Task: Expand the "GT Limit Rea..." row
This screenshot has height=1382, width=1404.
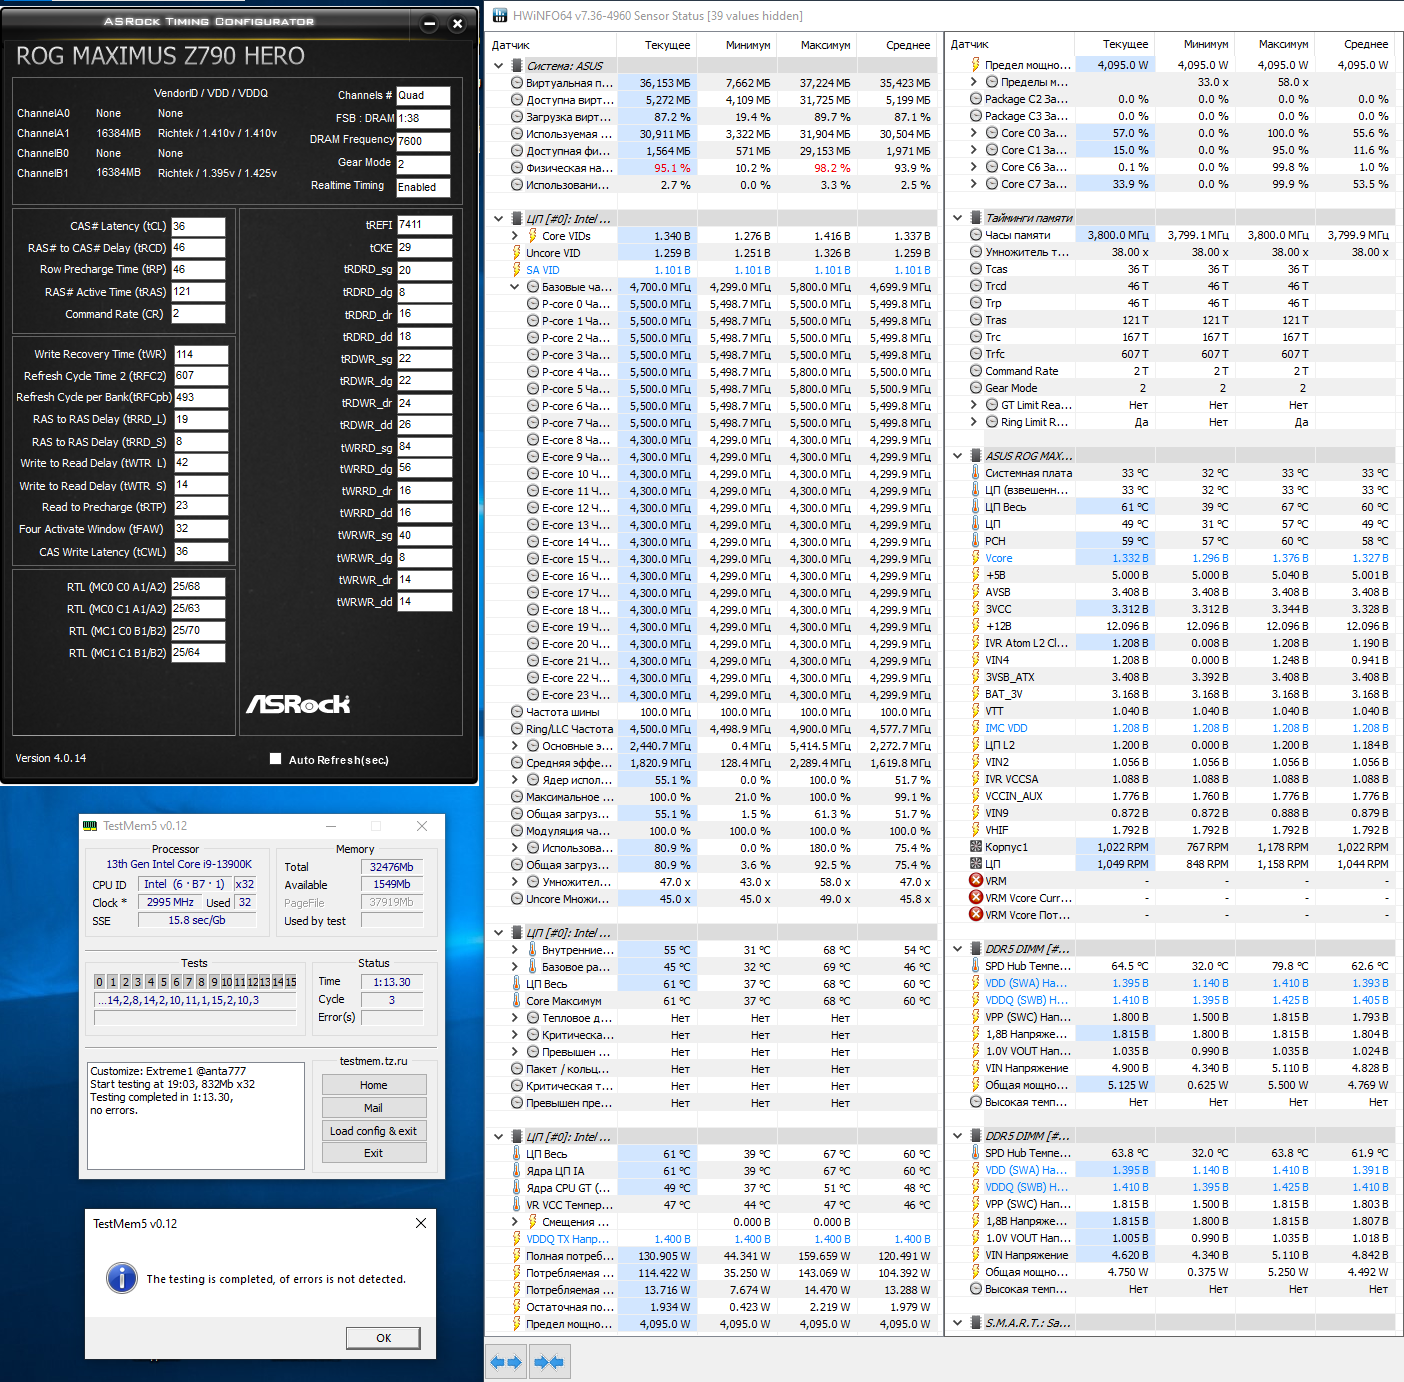Action: pyautogui.click(x=974, y=405)
